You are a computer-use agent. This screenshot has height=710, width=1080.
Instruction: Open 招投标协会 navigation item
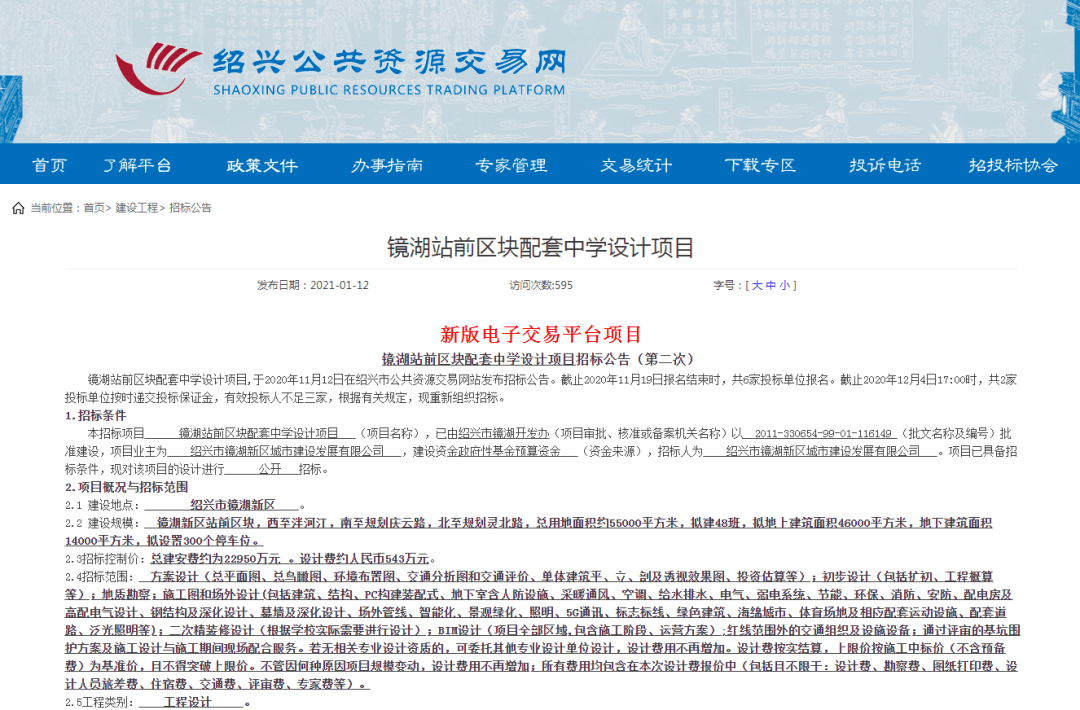[x=1013, y=165]
